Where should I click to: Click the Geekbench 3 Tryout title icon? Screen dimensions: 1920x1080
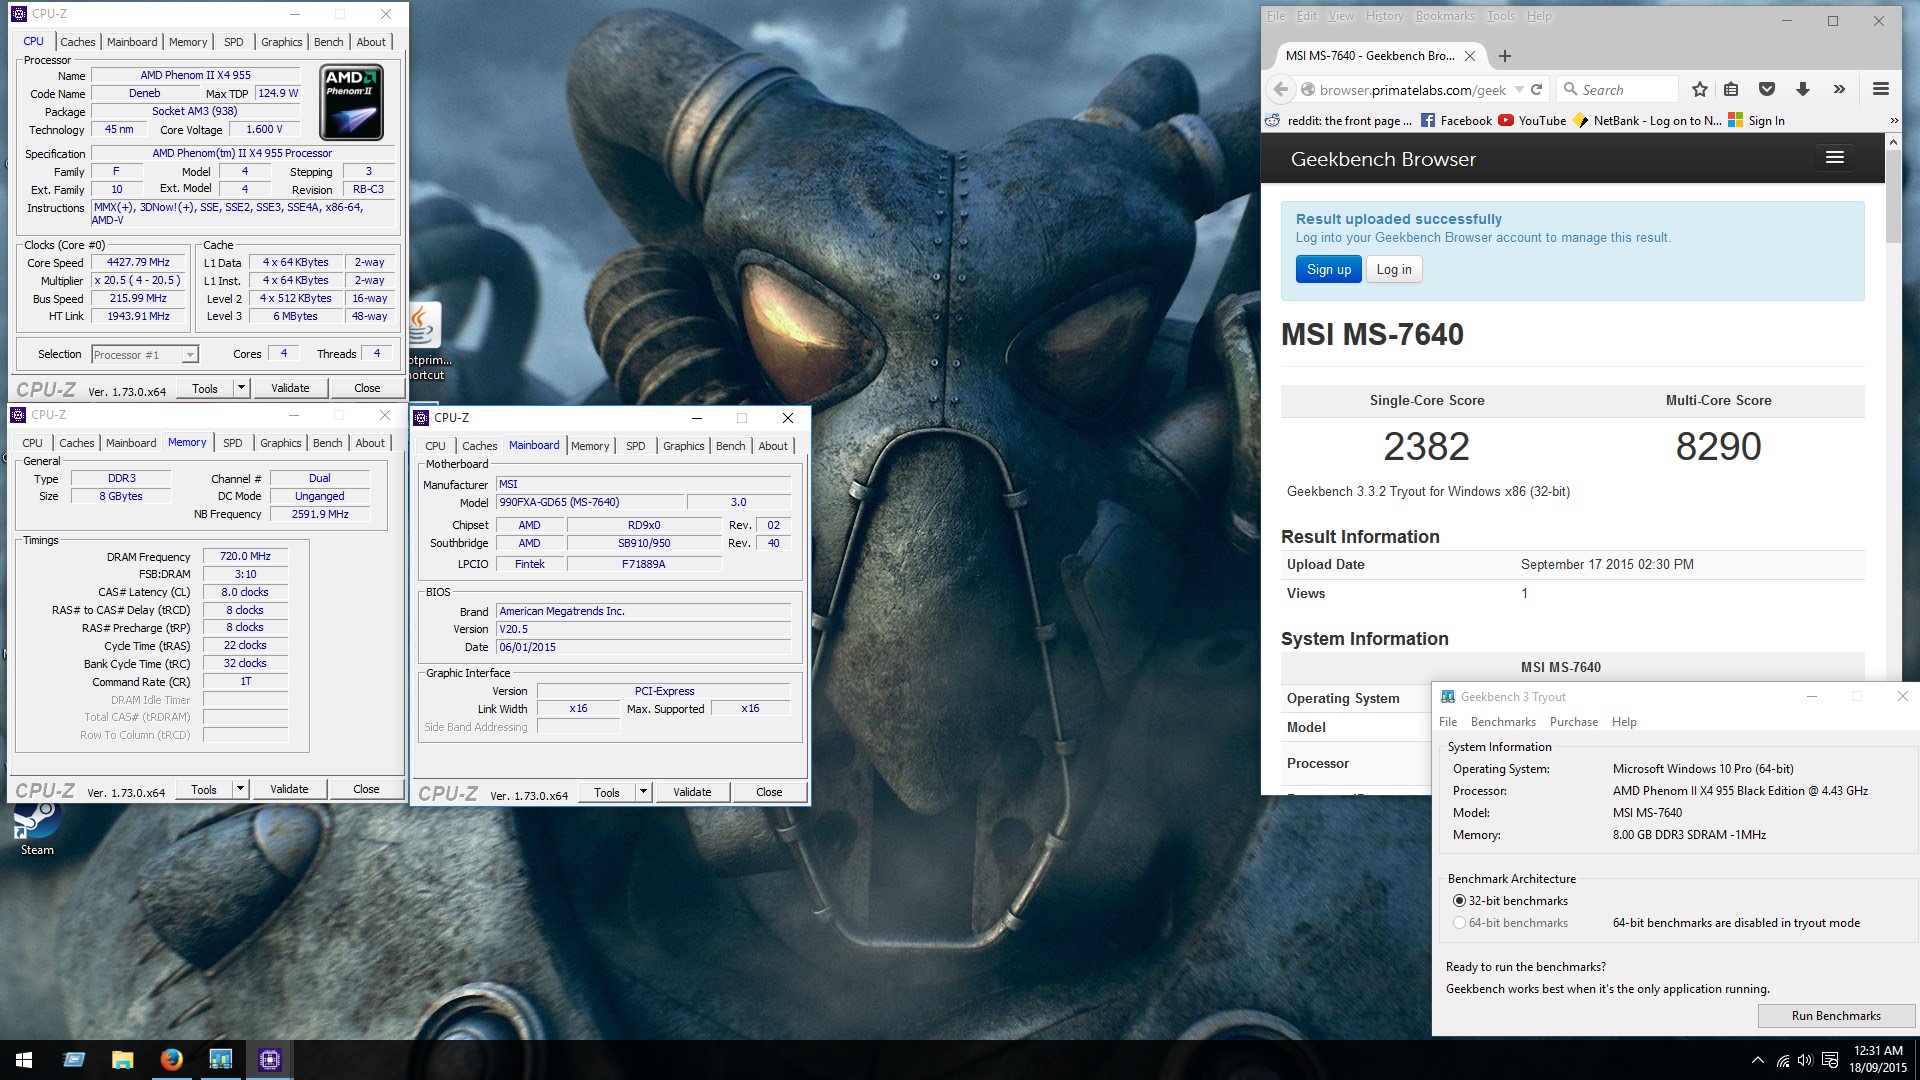(1448, 697)
